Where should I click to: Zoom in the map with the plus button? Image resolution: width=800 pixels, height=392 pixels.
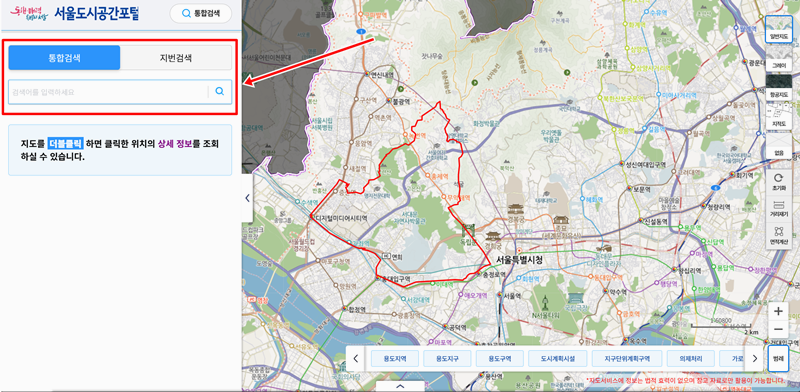[x=779, y=311]
